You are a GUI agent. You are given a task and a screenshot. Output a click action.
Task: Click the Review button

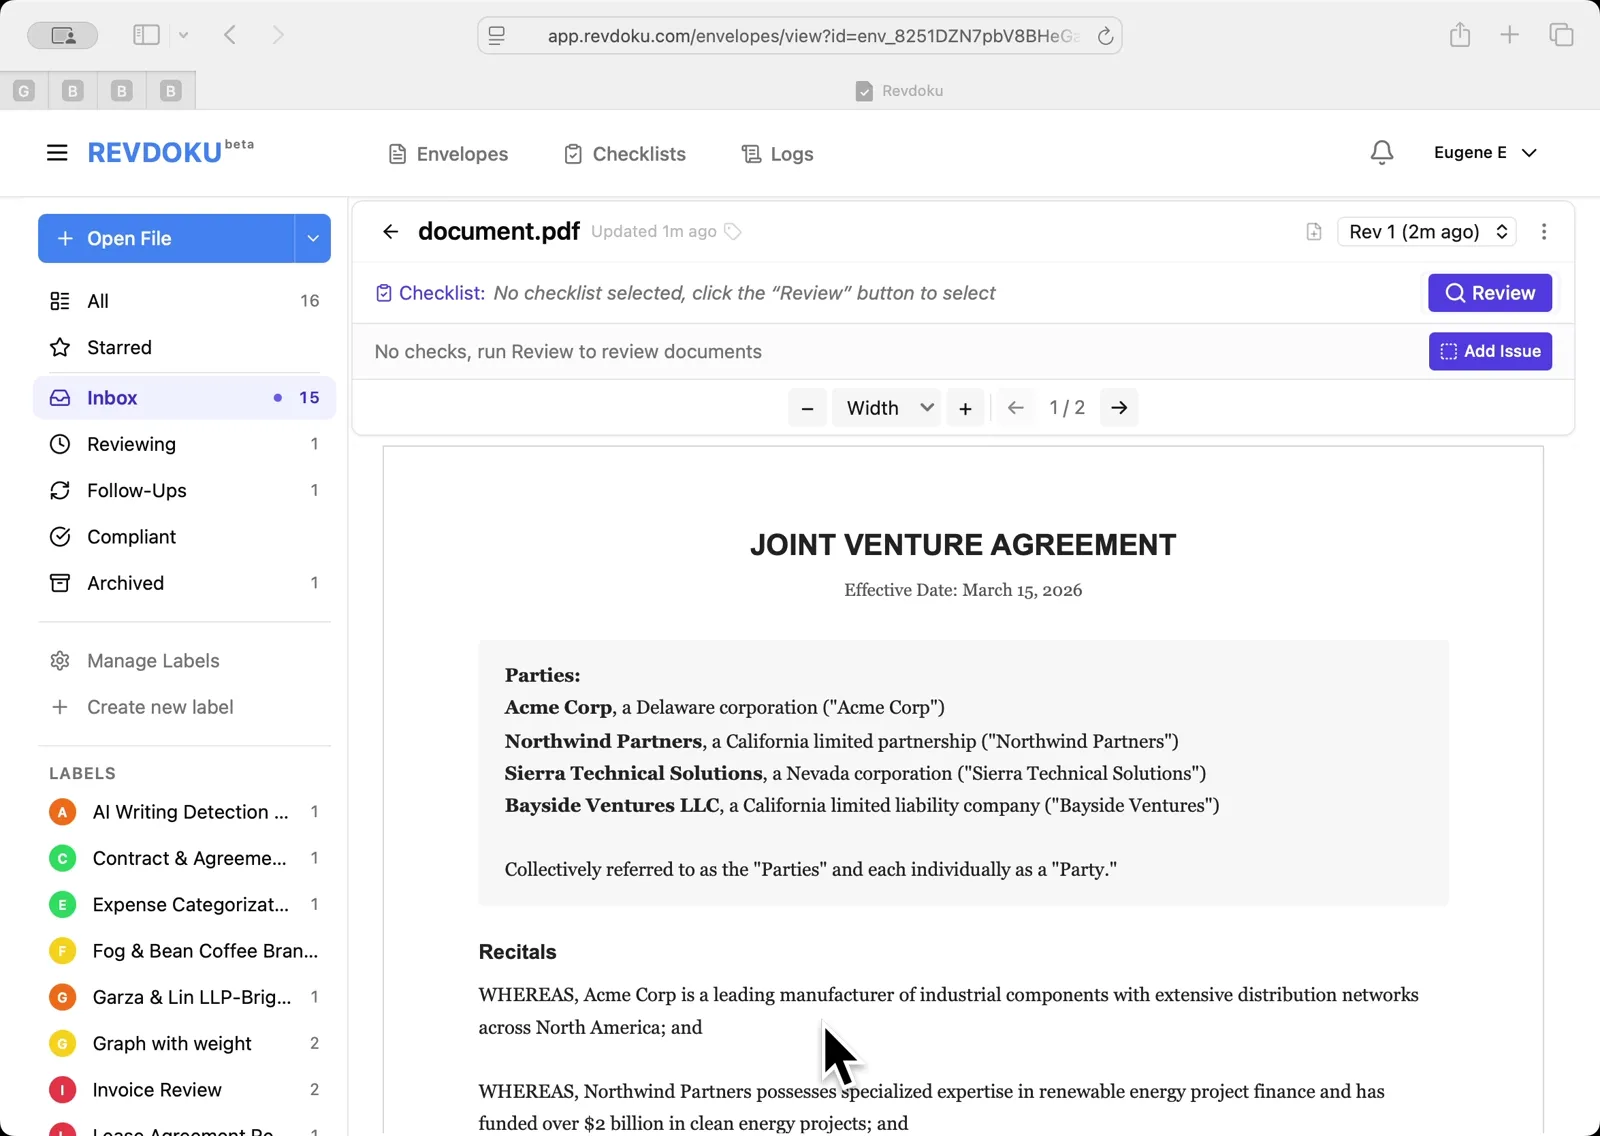[x=1489, y=293]
